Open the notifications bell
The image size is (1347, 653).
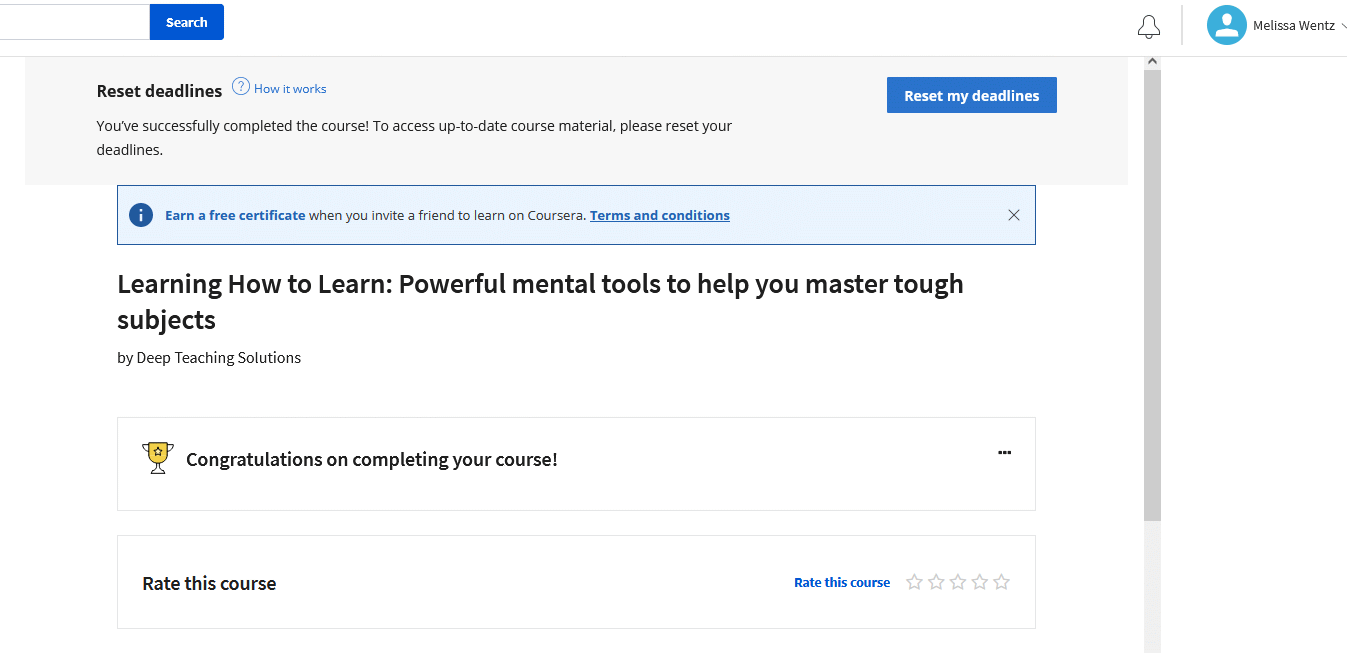[x=1149, y=27]
